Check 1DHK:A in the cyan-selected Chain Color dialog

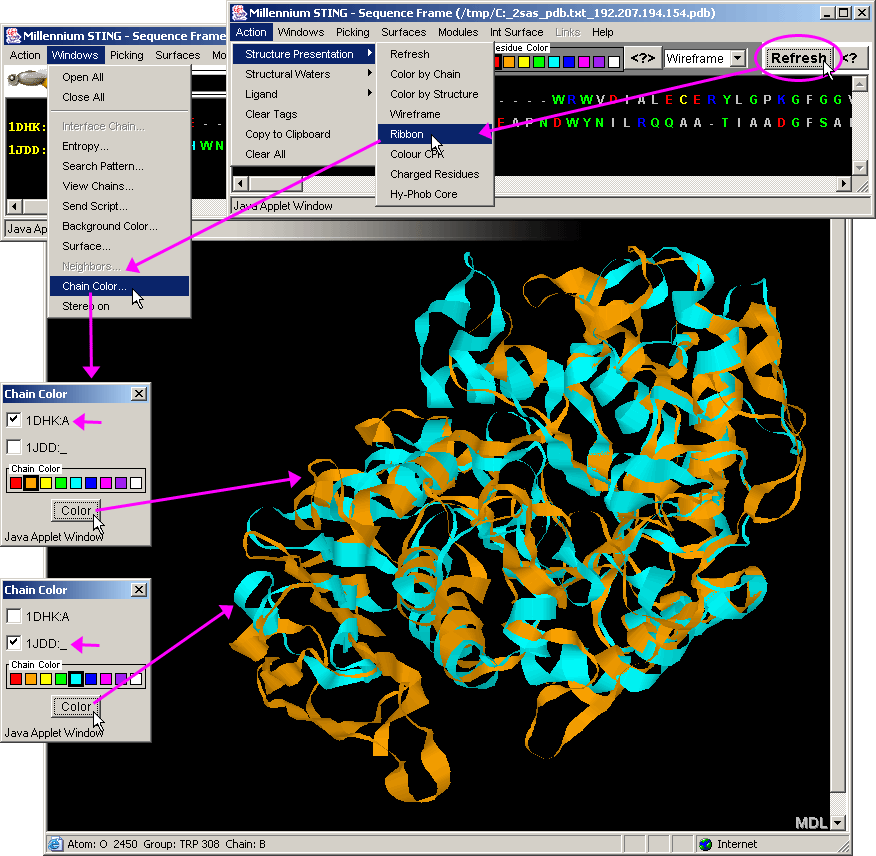[x=14, y=616]
